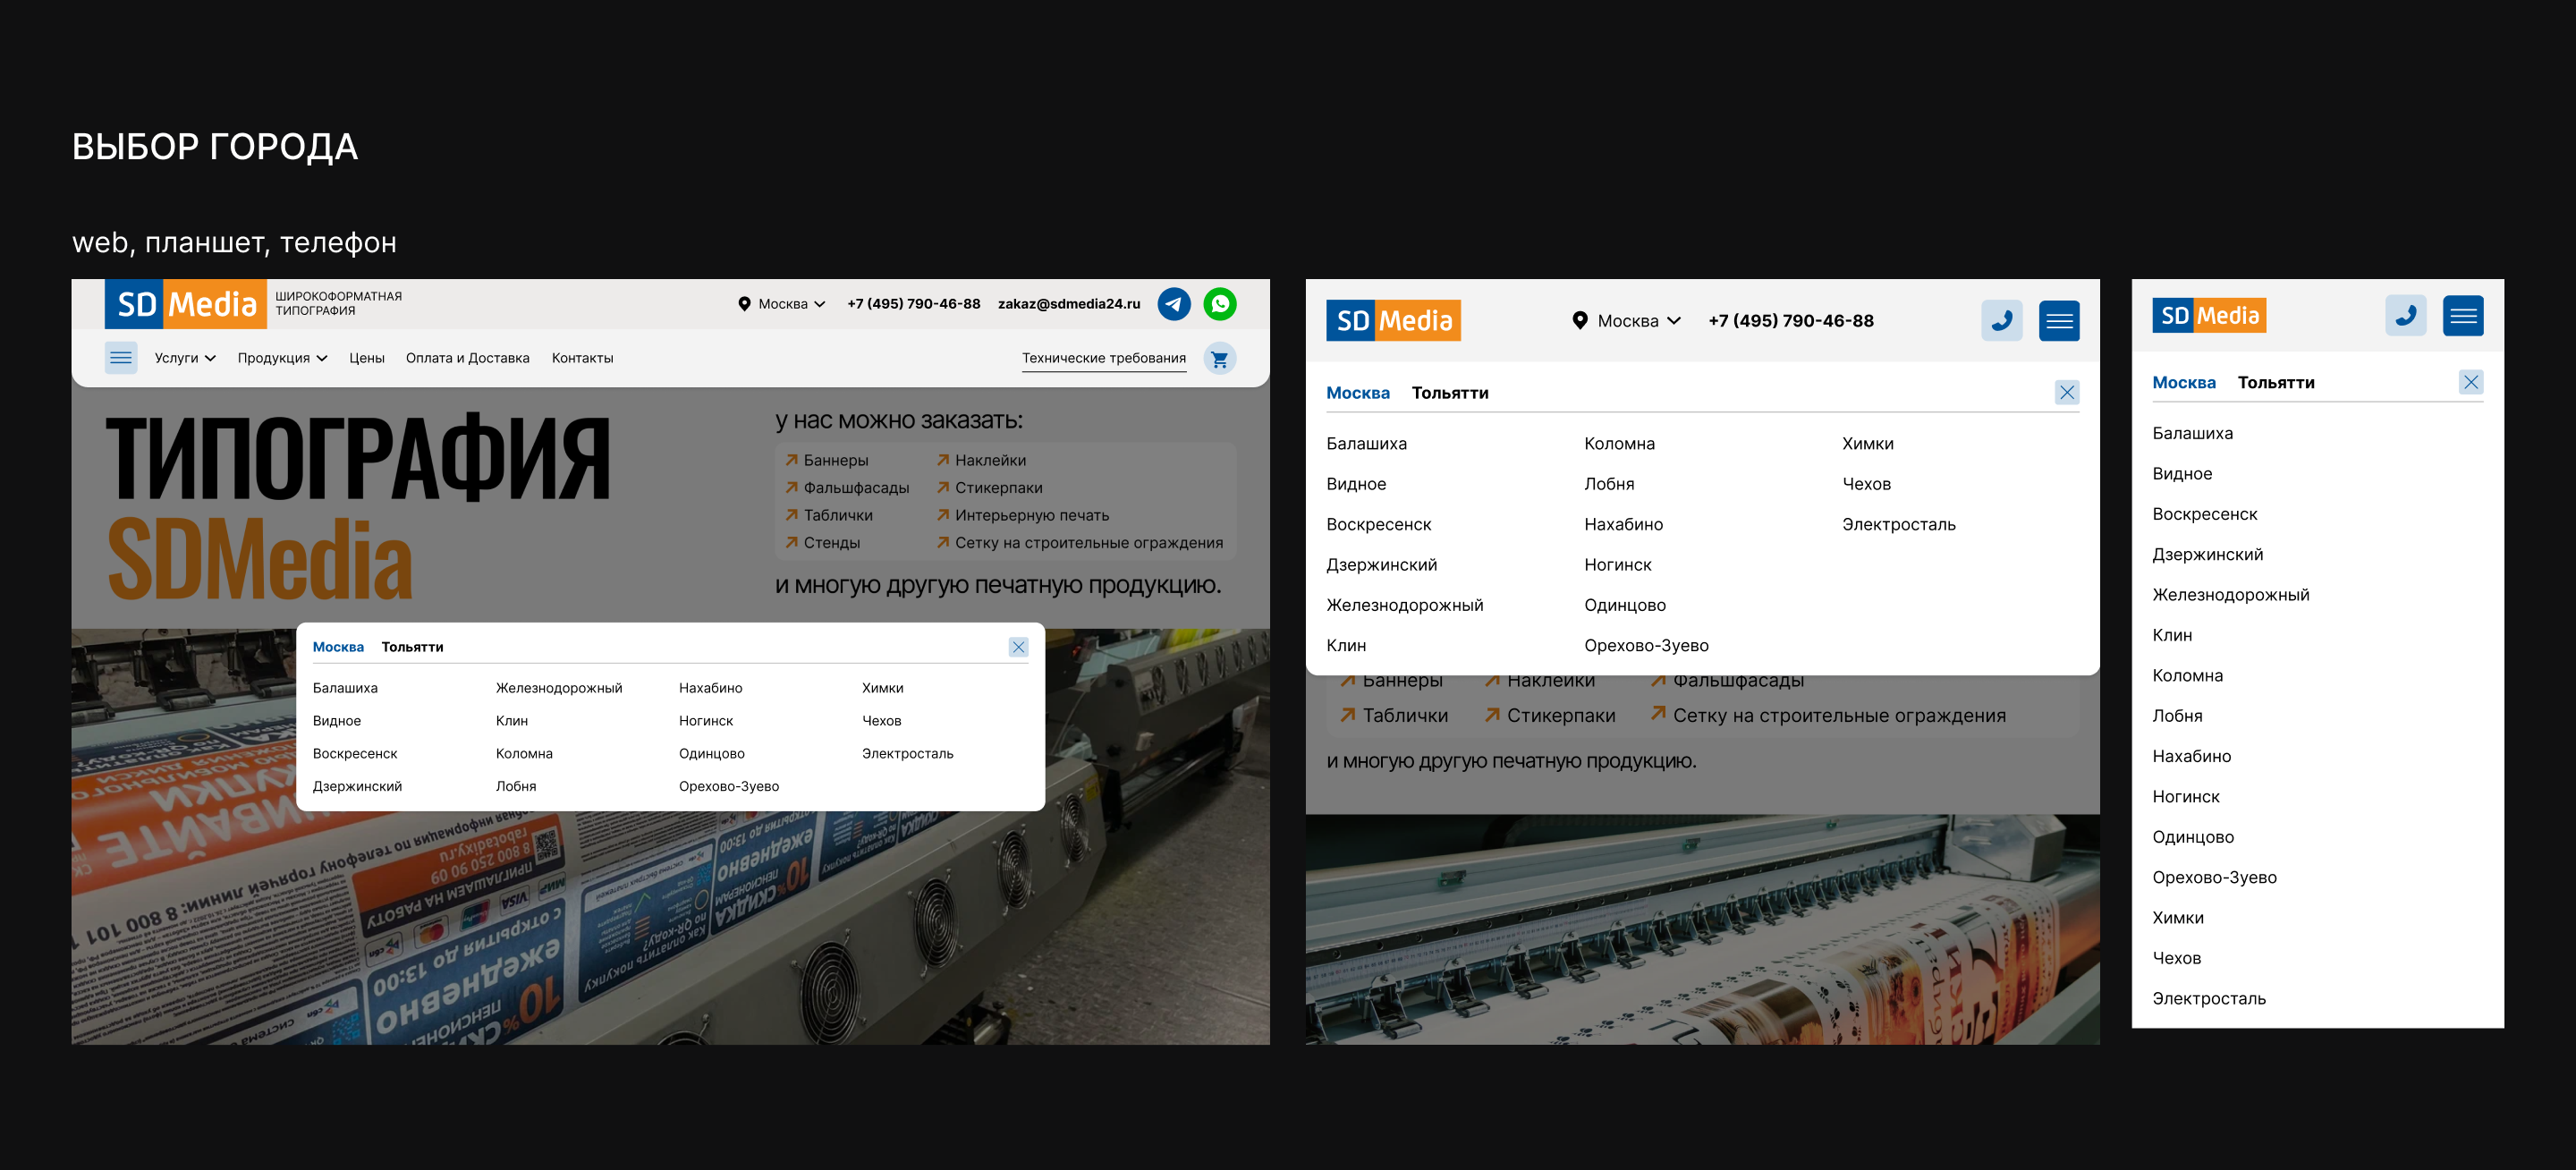Image resolution: width=2576 pixels, height=1170 pixels.
Task: Tap the phone call icon in tablet header
Action: click(2002, 321)
